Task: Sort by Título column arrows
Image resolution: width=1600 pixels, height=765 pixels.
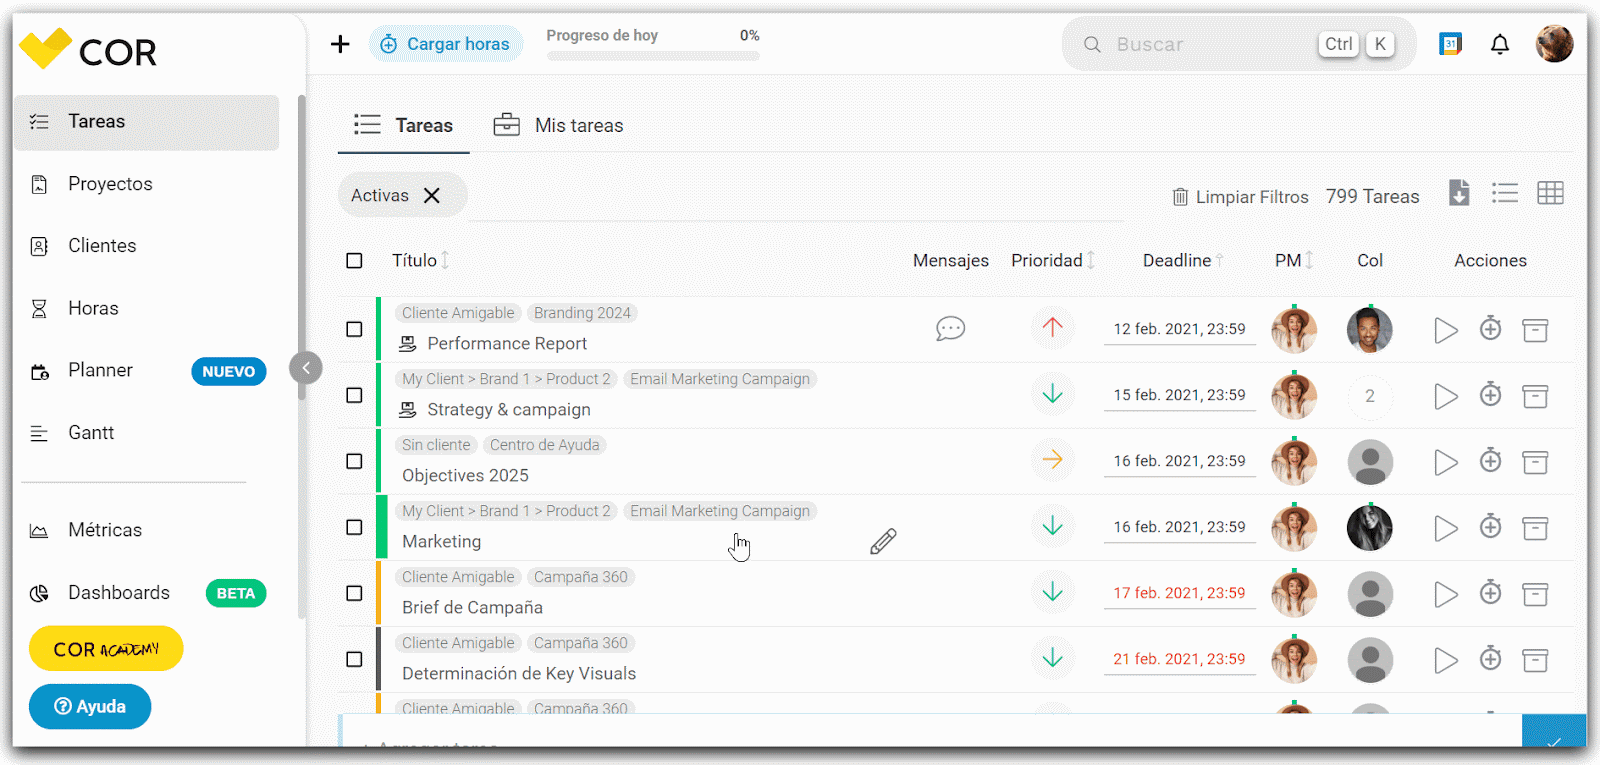Action: coord(445,260)
